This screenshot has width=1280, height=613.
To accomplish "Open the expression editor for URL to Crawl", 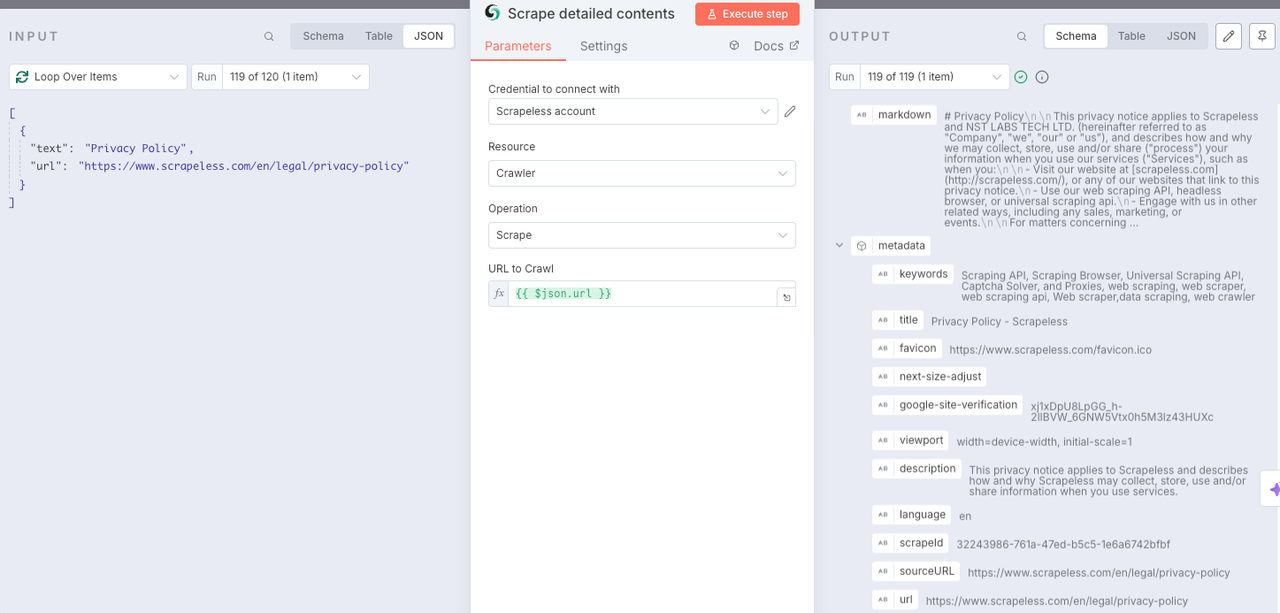I will coord(786,297).
